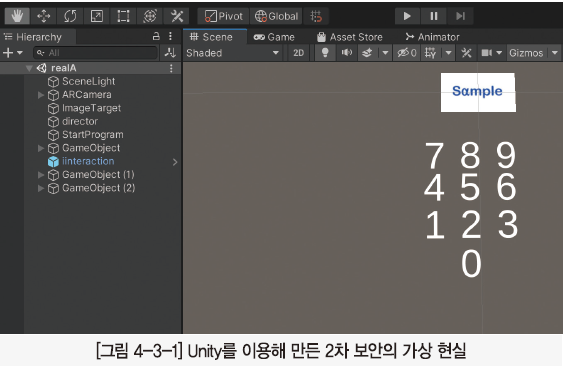Select the Scale tool
The image size is (566, 368).
pyautogui.click(x=97, y=16)
